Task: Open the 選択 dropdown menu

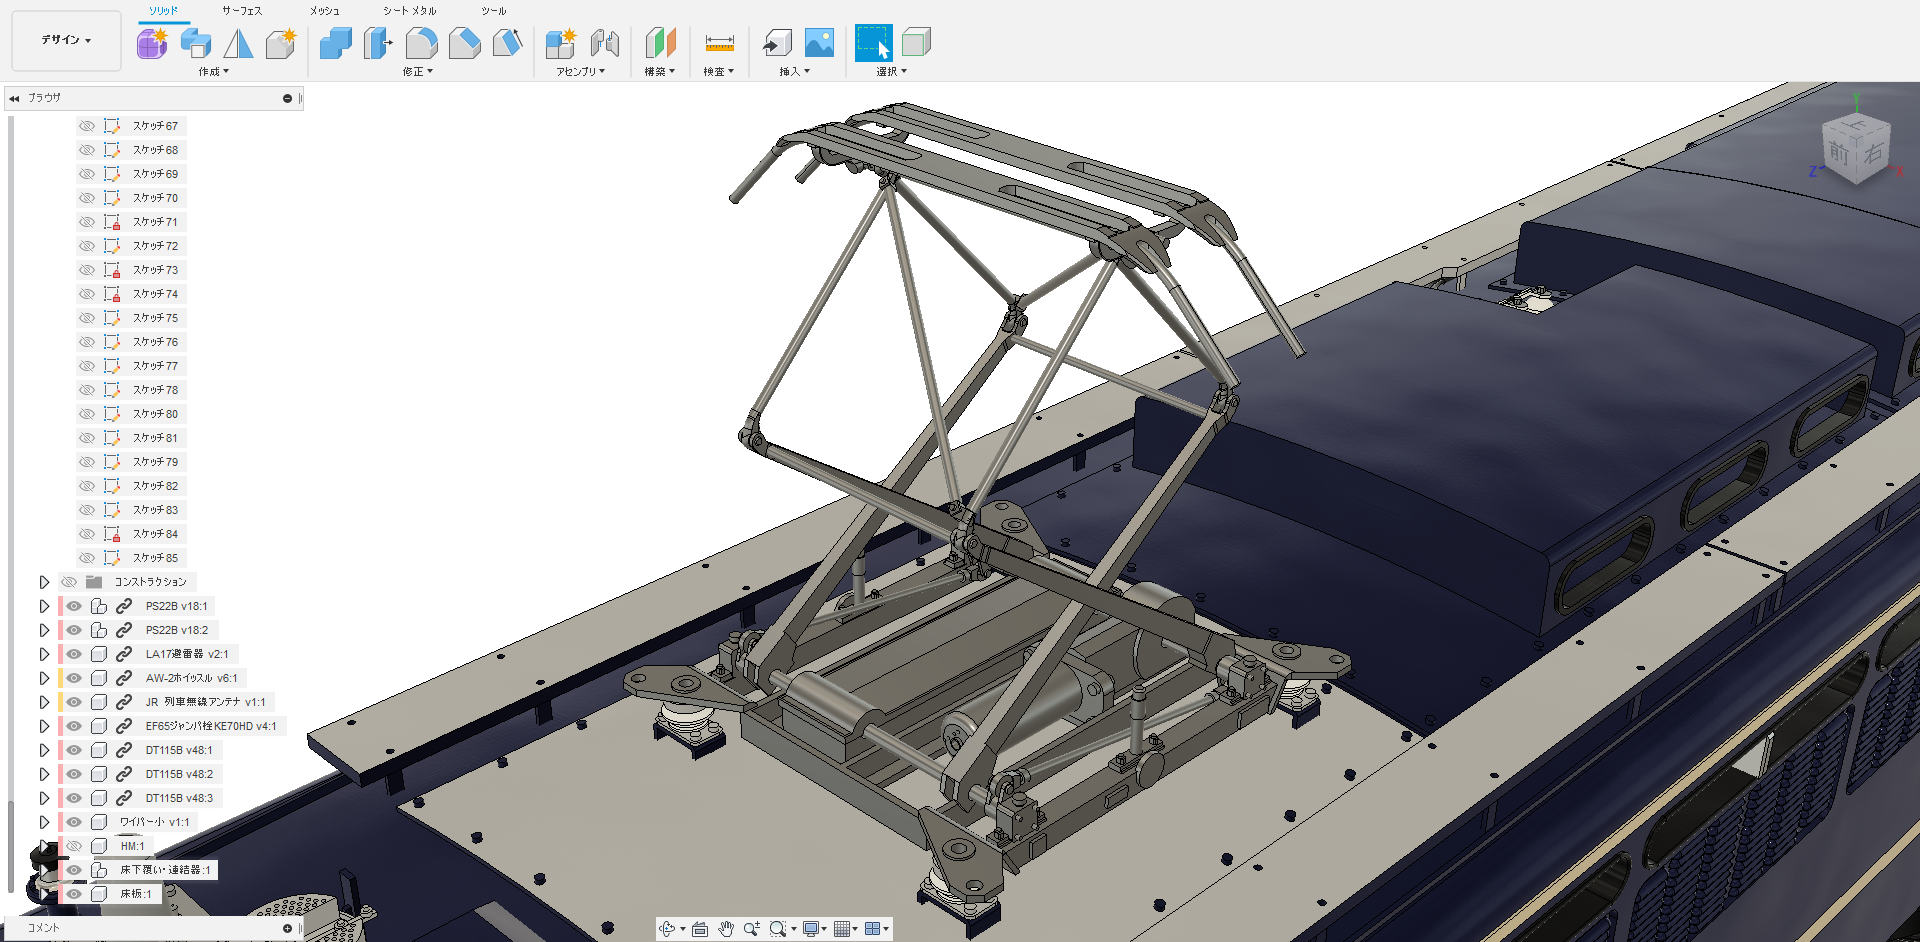Action: coord(892,72)
